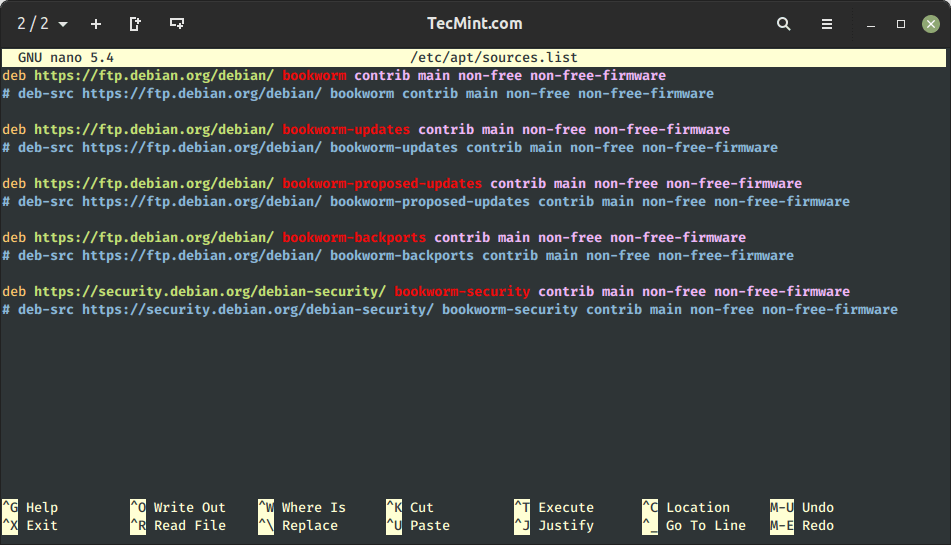Click the ^C Location shortcut
This screenshot has height=545, width=951.
pos(686,507)
